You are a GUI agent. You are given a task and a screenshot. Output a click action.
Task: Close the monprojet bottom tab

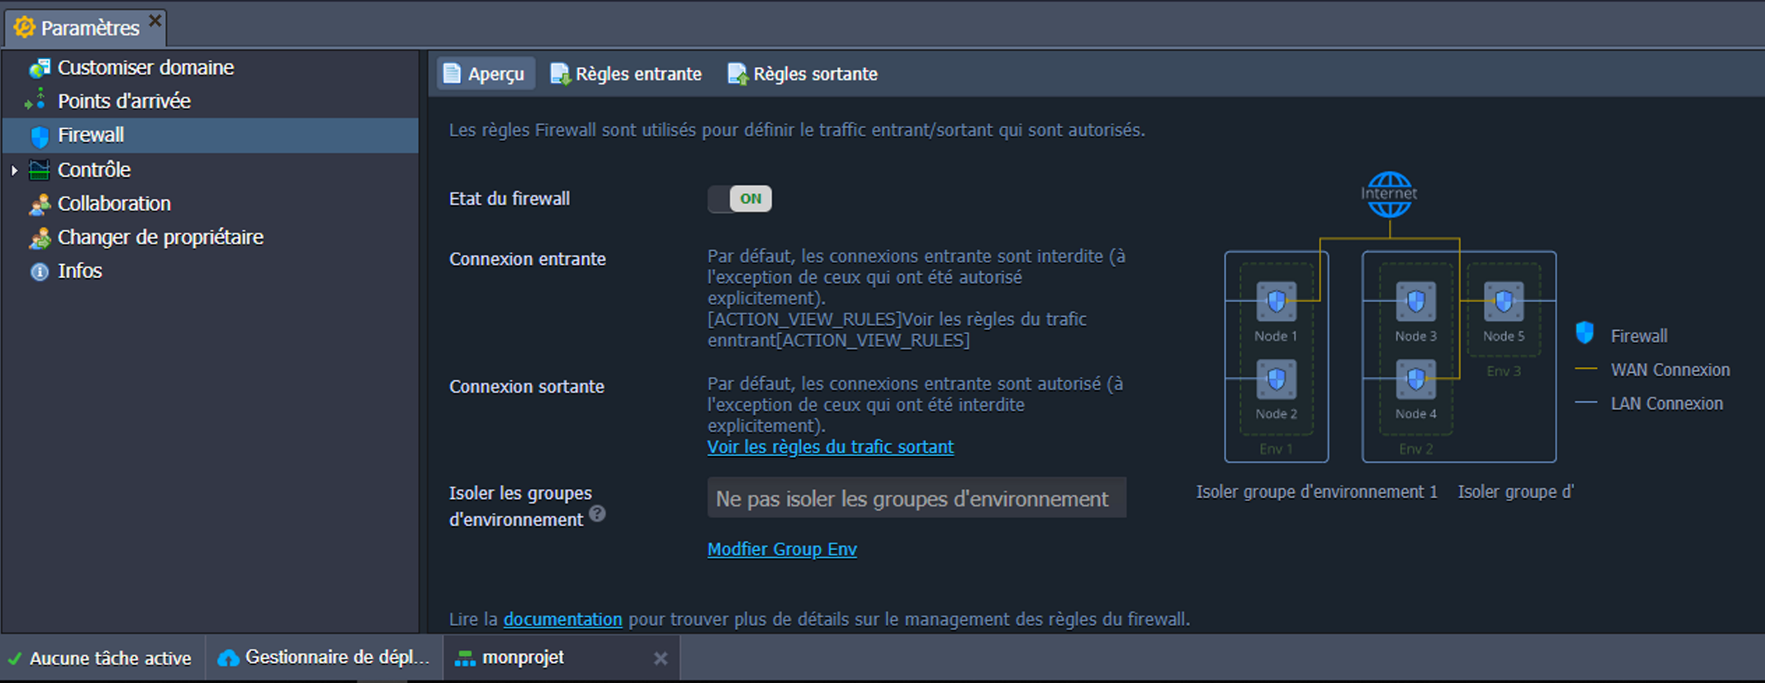point(660,658)
